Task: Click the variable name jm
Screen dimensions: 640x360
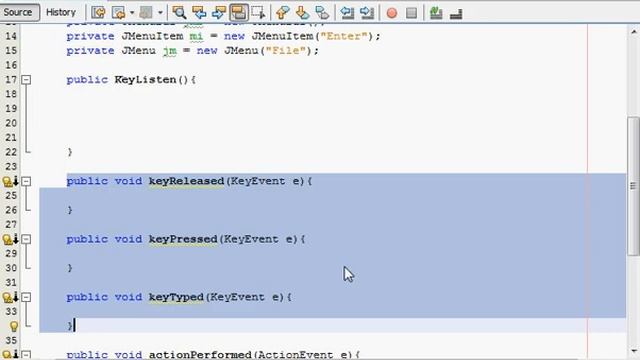Action: coord(169,51)
